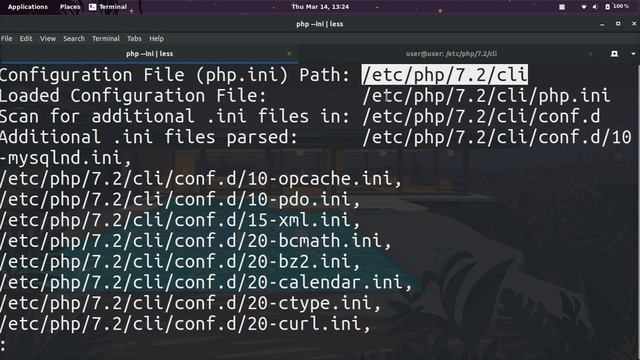Click the new tab icon button
Image resolution: width=640 pixels, height=360 pixels.
[x=614, y=54]
